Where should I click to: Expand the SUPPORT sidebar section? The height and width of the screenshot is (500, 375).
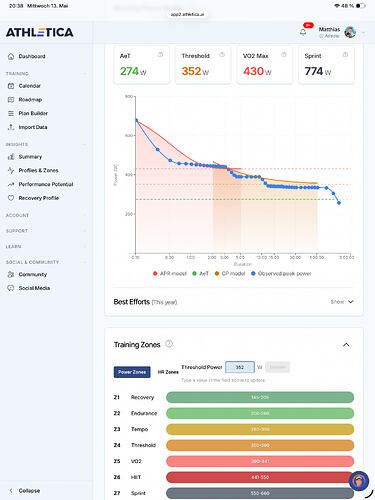click(84, 231)
